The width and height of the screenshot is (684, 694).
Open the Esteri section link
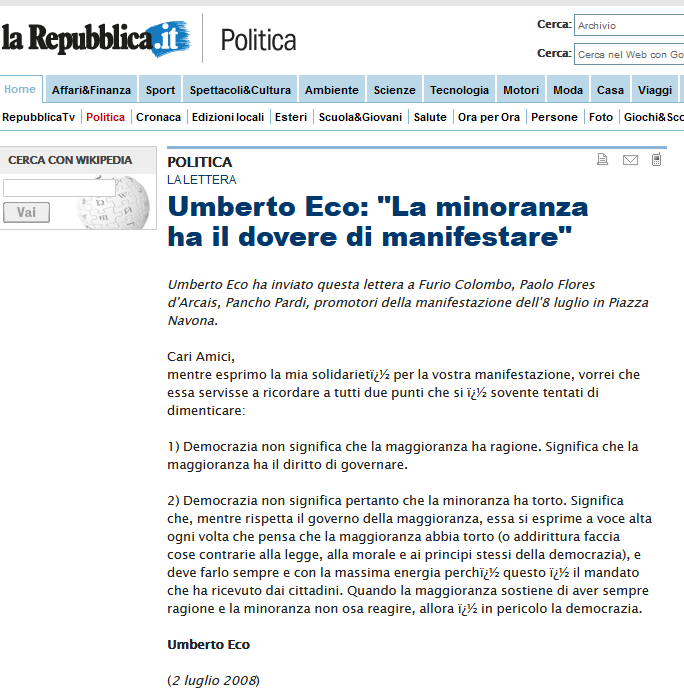click(x=291, y=117)
